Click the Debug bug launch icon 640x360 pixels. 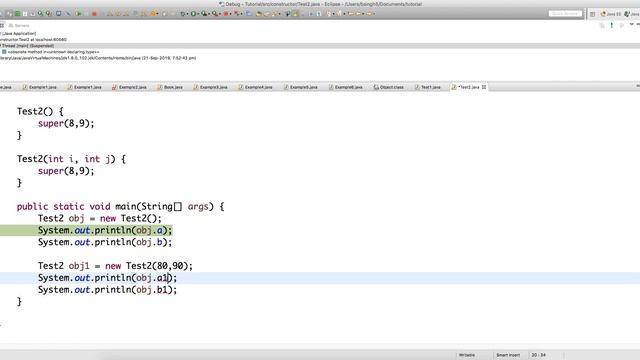click(x=183, y=13)
